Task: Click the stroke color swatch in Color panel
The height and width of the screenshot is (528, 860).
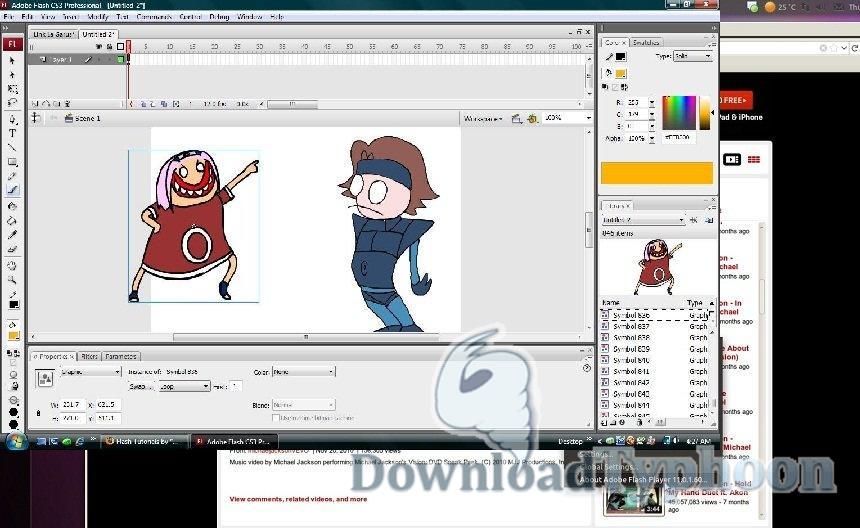Action: [x=620, y=56]
